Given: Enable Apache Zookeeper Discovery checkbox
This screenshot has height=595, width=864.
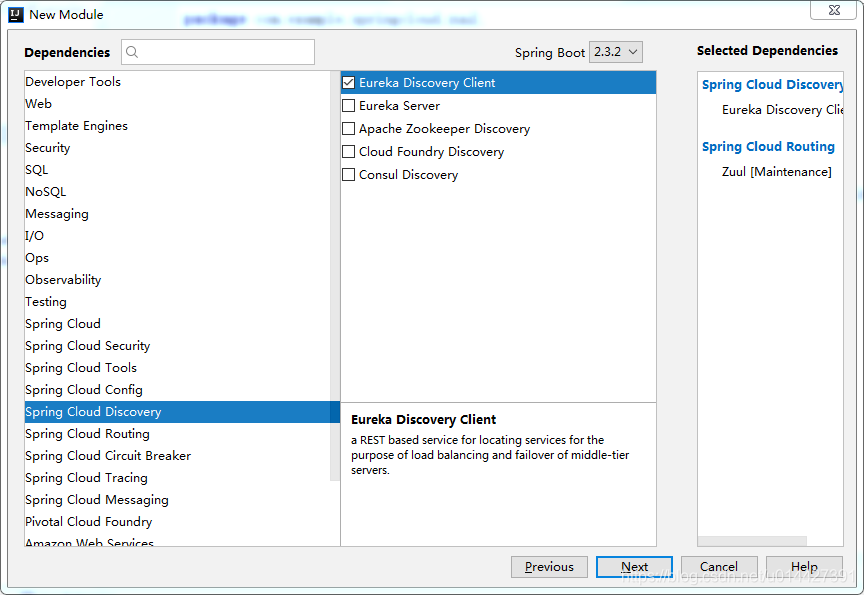Looking at the screenshot, I should (x=348, y=128).
